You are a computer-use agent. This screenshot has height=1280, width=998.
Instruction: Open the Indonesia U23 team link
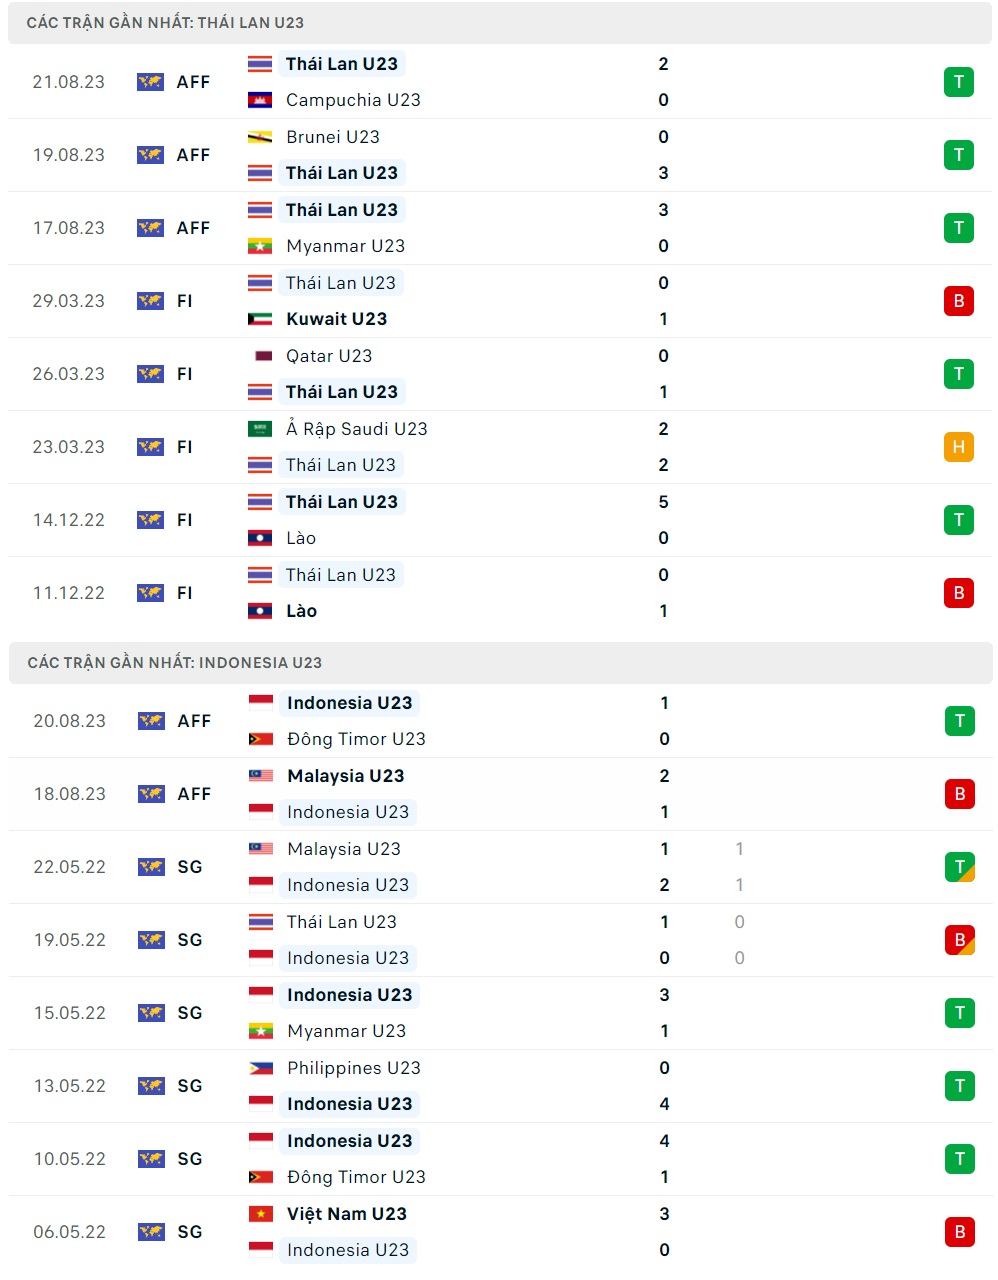(x=349, y=703)
